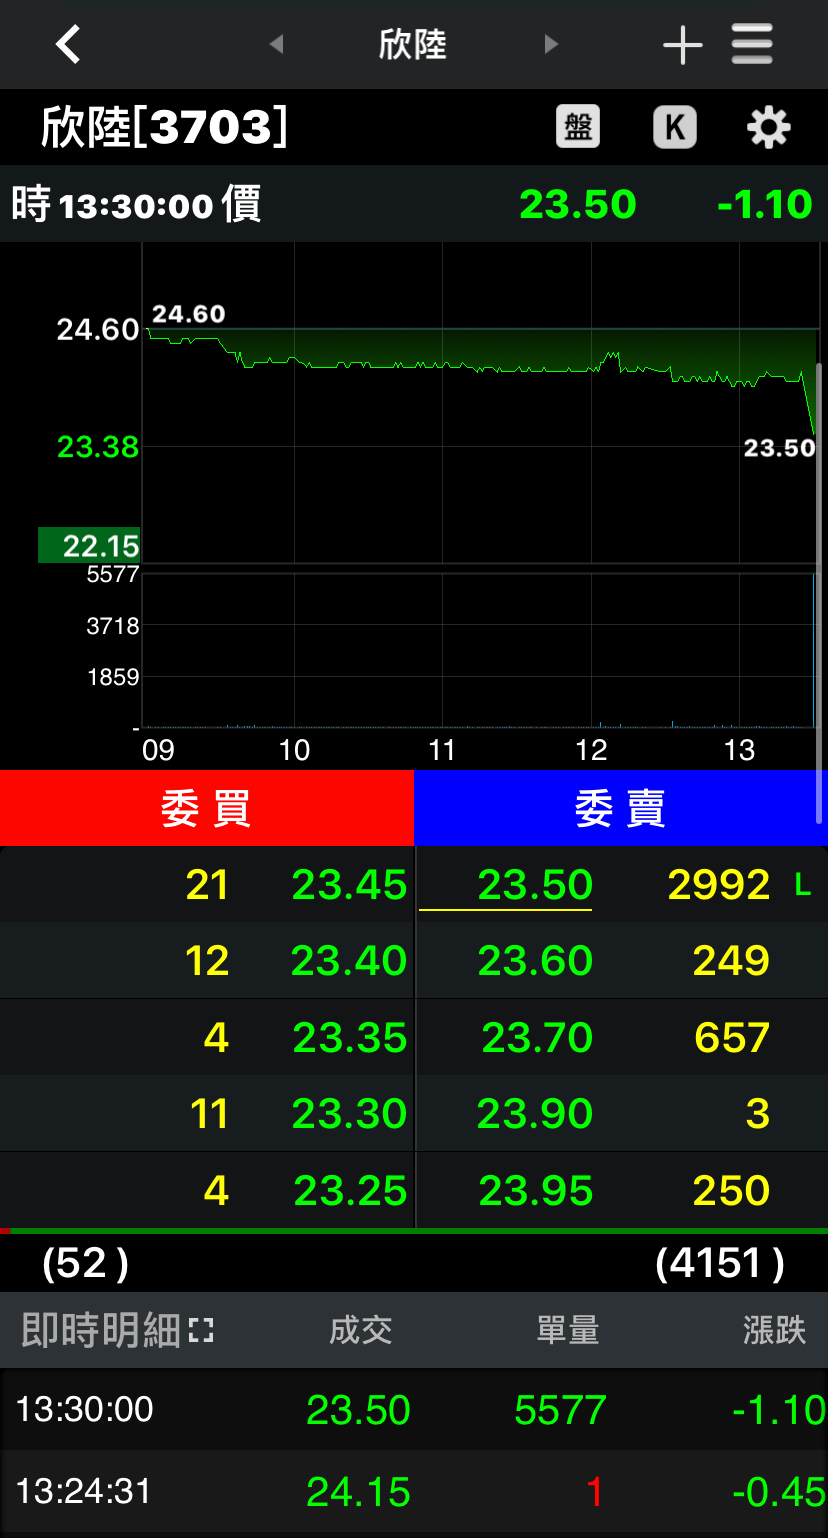Select the 委買 bid tab
This screenshot has height=1538, width=828.
(x=206, y=808)
